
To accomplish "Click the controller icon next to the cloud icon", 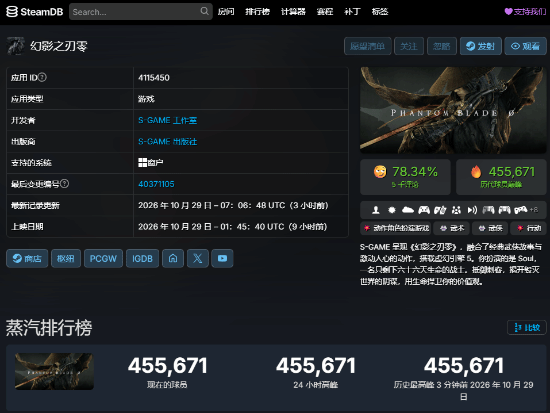I will [x=424, y=210].
